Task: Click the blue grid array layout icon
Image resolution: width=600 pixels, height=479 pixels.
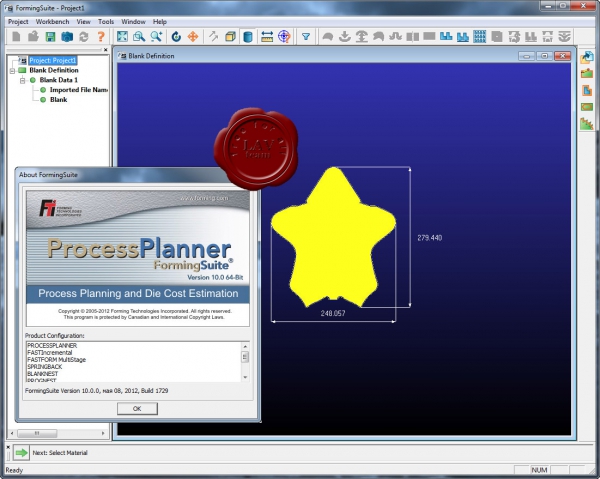Action: click(x=479, y=37)
